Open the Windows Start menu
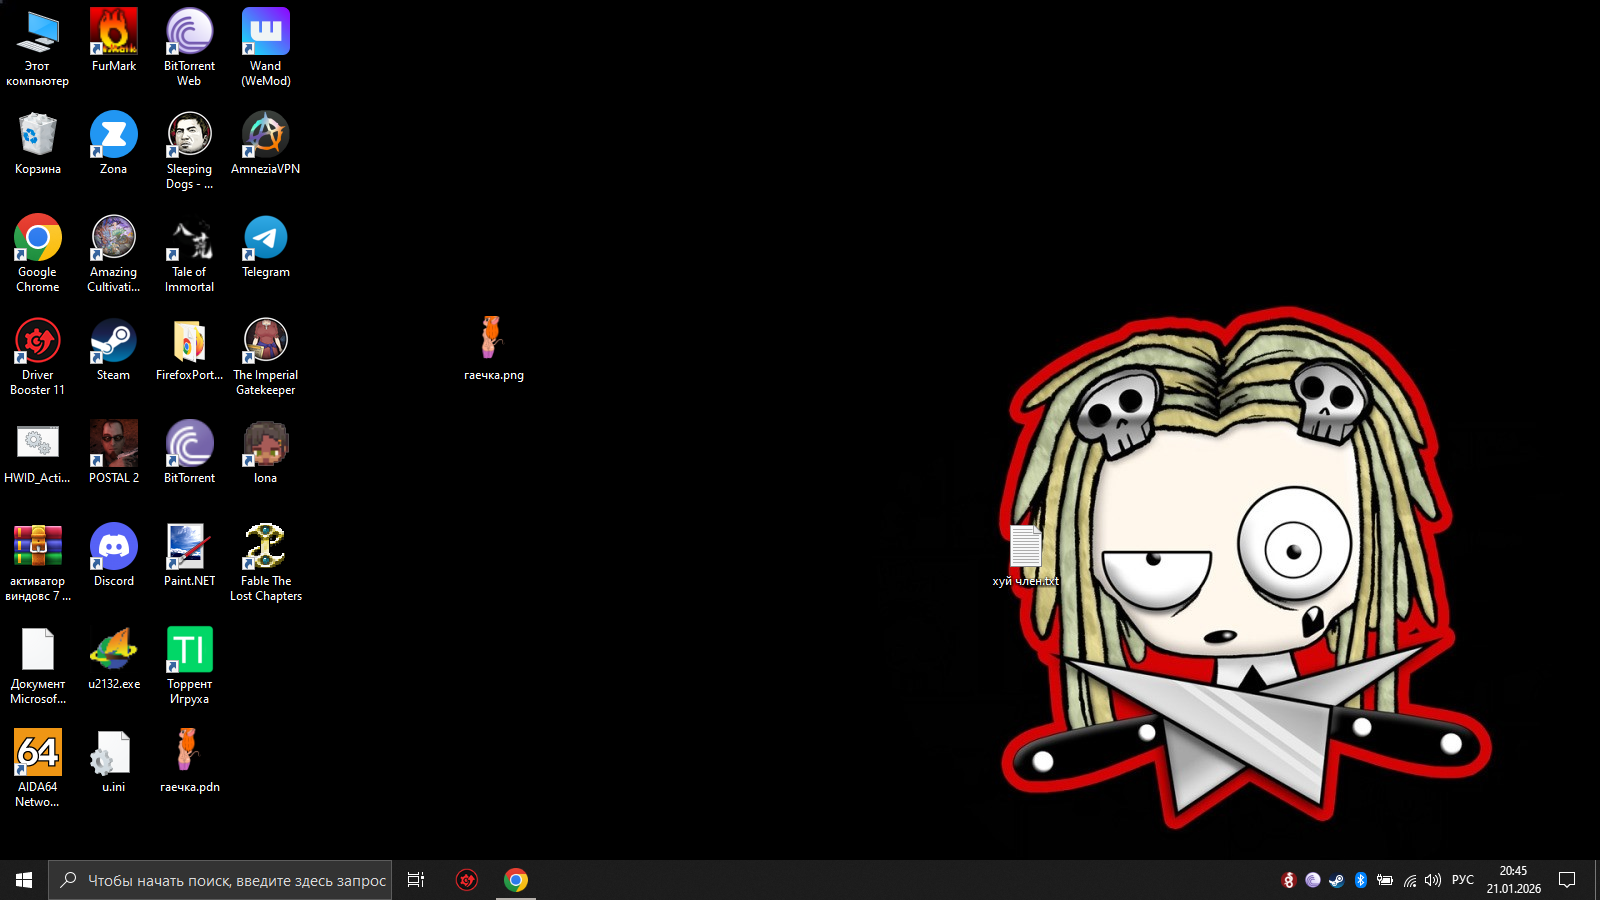Screen dimensions: 1600x900 point(24,880)
